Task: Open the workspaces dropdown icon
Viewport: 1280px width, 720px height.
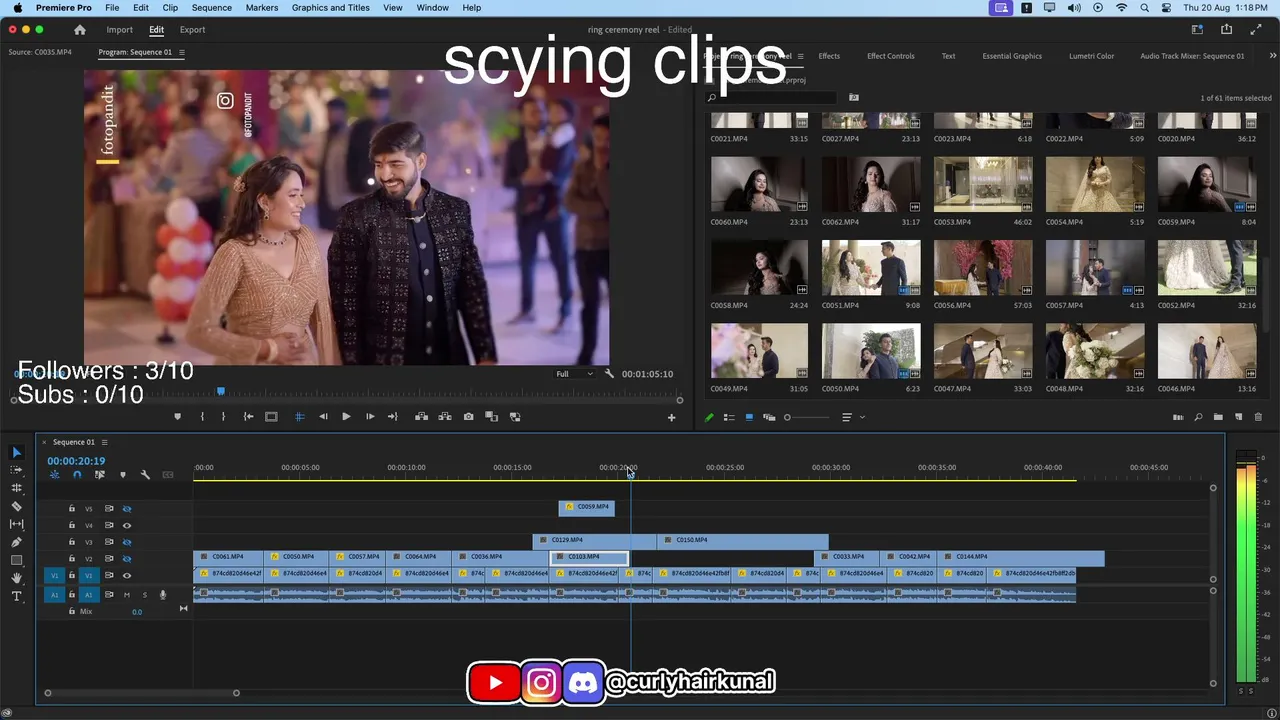Action: tap(1196, 30)
